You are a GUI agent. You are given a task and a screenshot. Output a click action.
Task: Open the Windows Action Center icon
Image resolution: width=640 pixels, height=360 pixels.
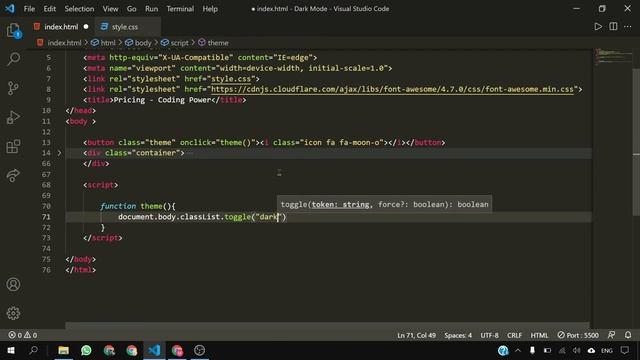(x=625, y=350)
